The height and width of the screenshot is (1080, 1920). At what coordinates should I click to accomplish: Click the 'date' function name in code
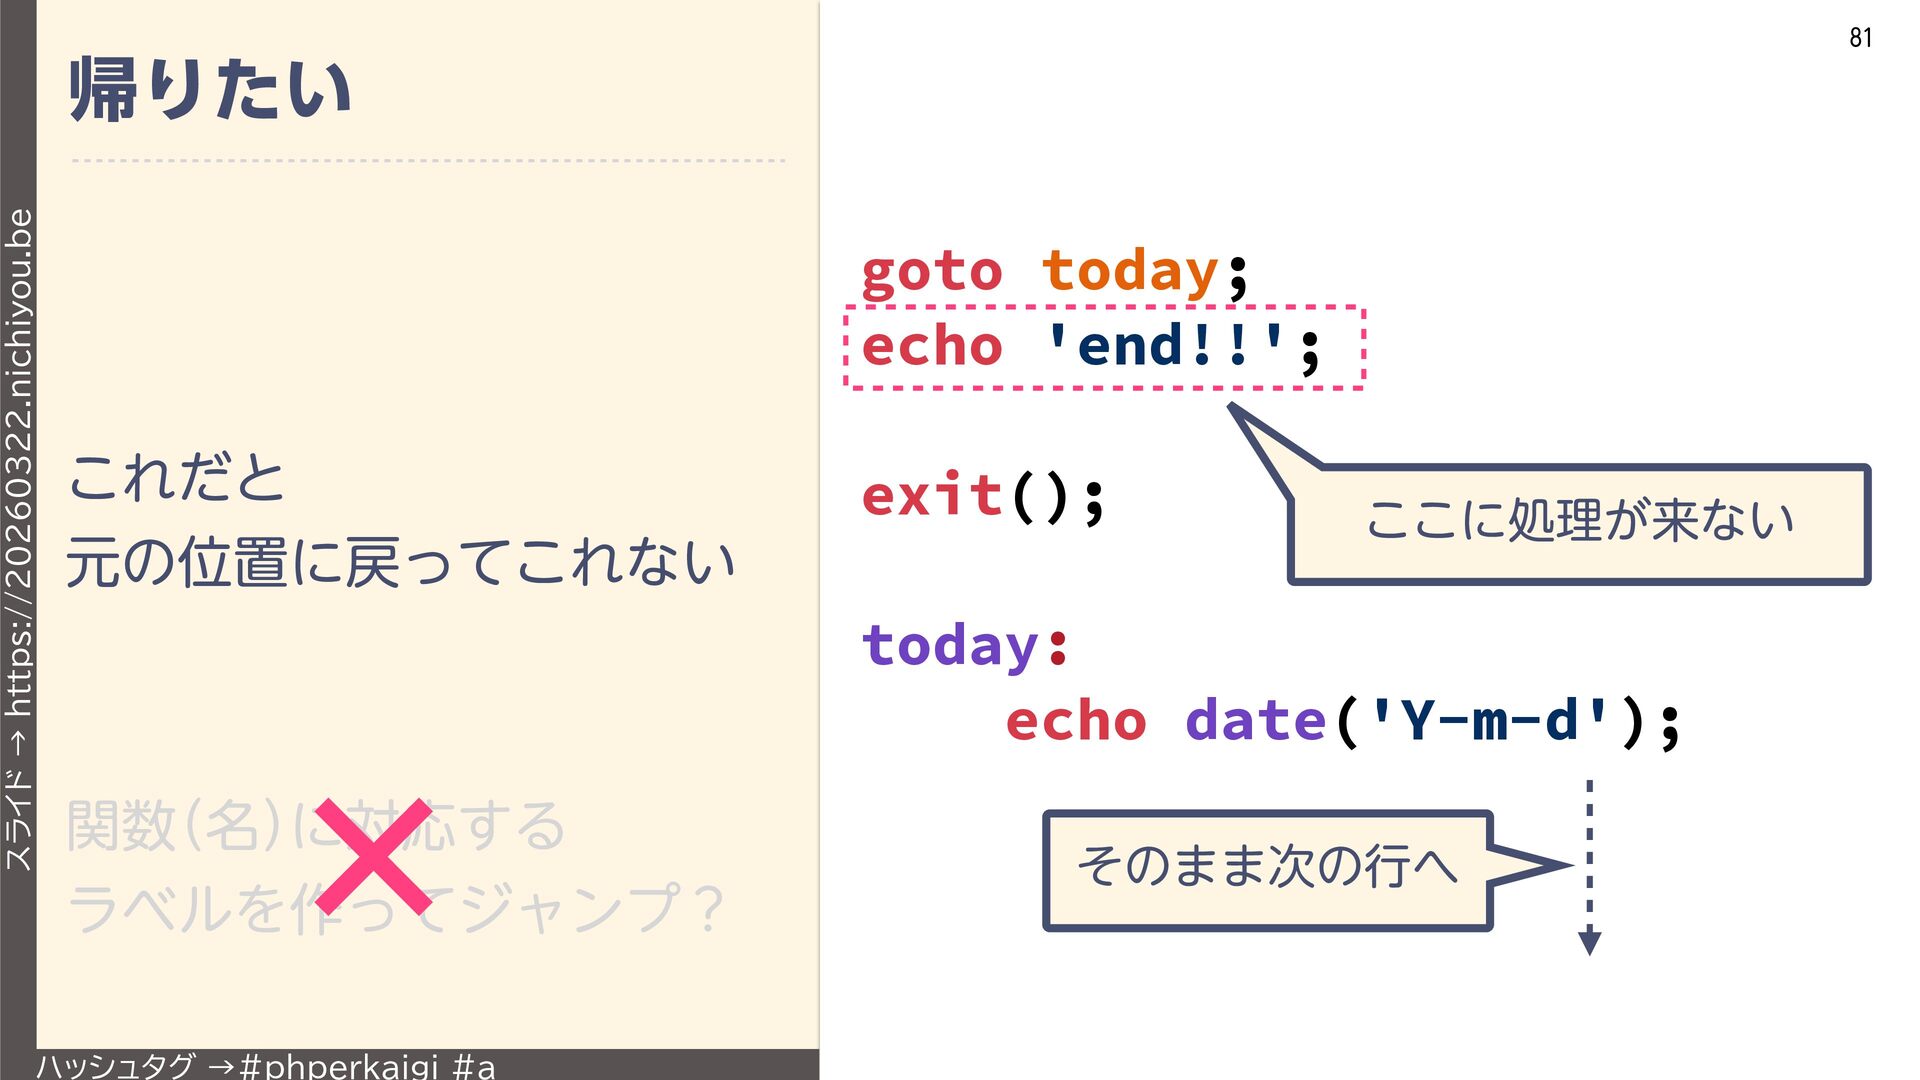[1255, 721]
